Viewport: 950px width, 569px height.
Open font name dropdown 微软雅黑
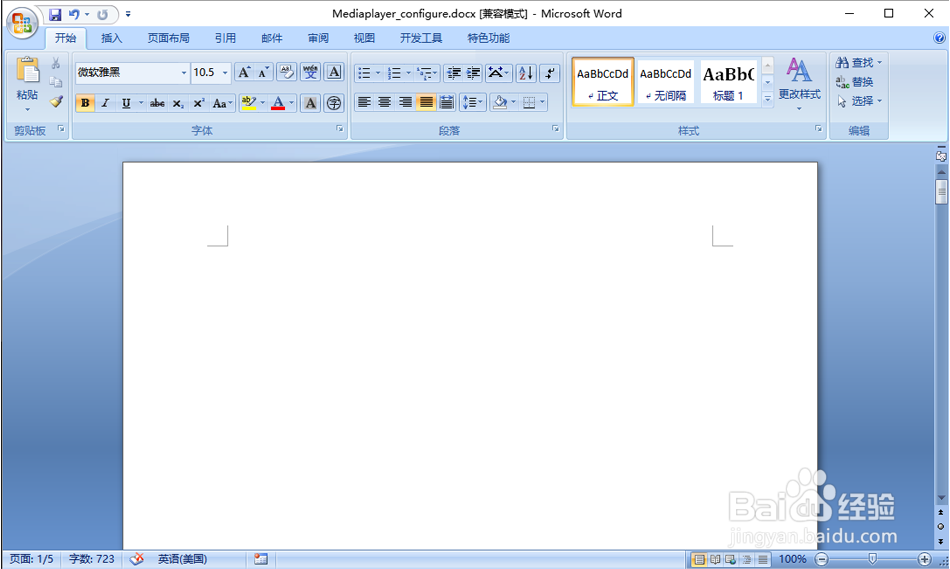point(184,73)
